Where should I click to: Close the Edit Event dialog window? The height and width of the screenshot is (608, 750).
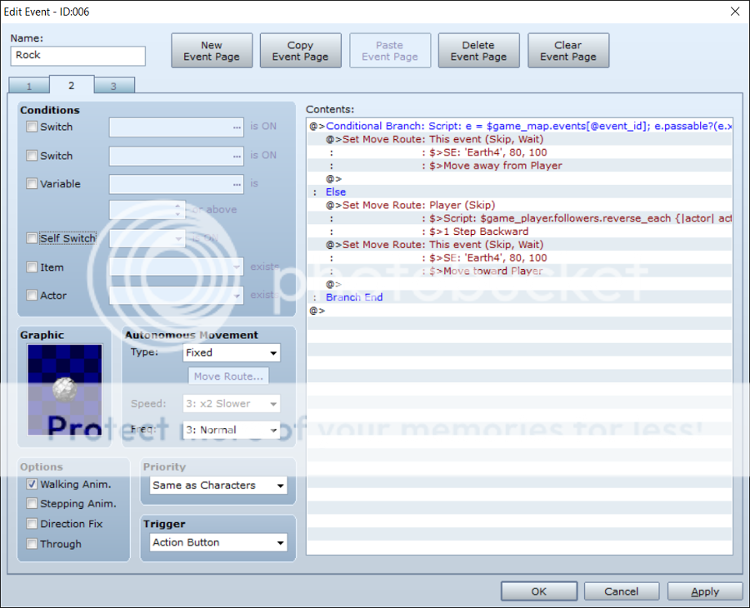[x=731, y=11]
